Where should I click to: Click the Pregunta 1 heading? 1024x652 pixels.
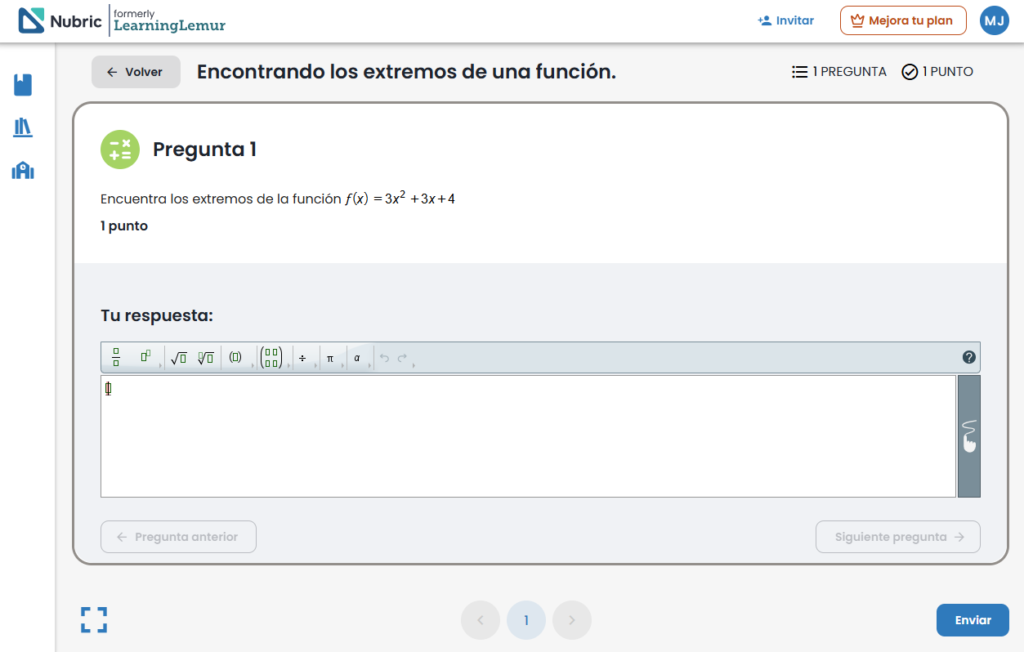(204, 150)
